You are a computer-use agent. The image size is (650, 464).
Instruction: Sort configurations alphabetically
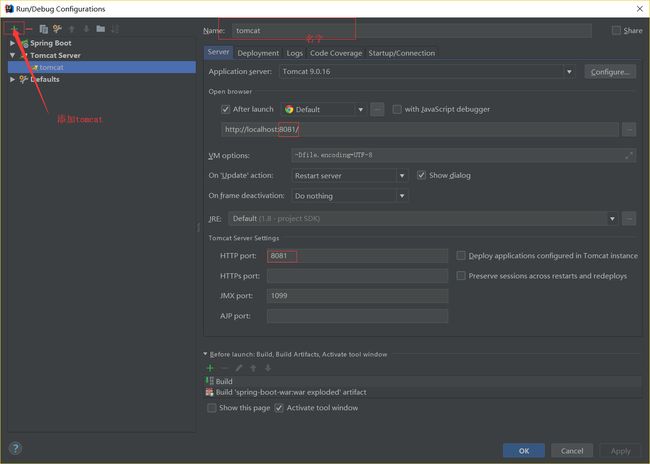click(x=115, y=29)
